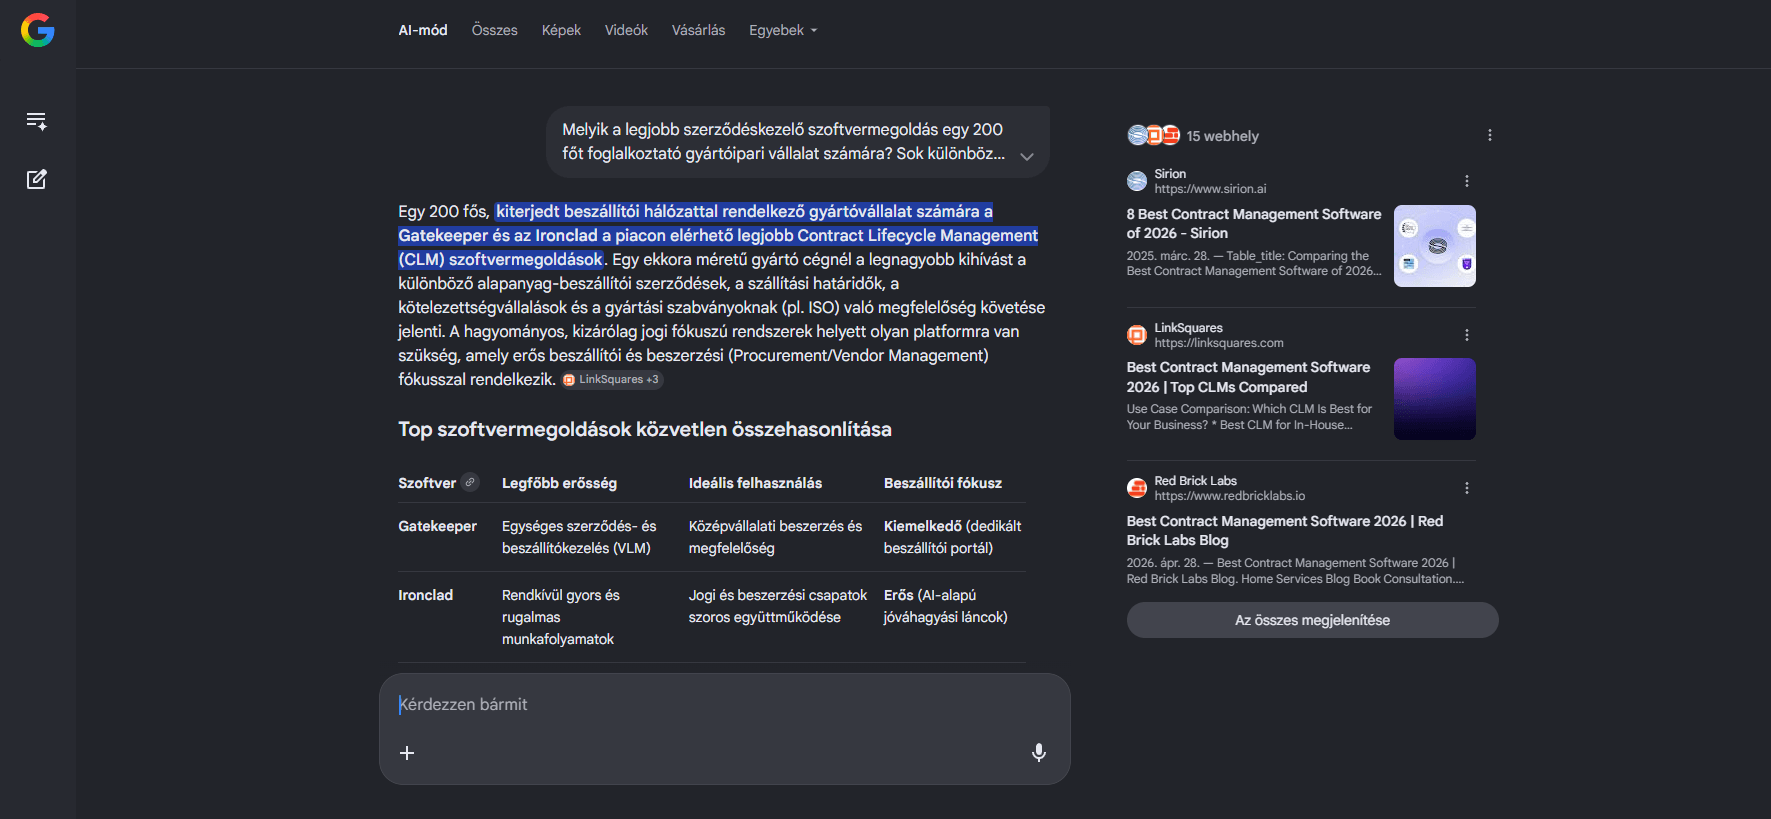Switch to the Képek tab
This screenshot has height=819, width=1771.
click(561, 30)
